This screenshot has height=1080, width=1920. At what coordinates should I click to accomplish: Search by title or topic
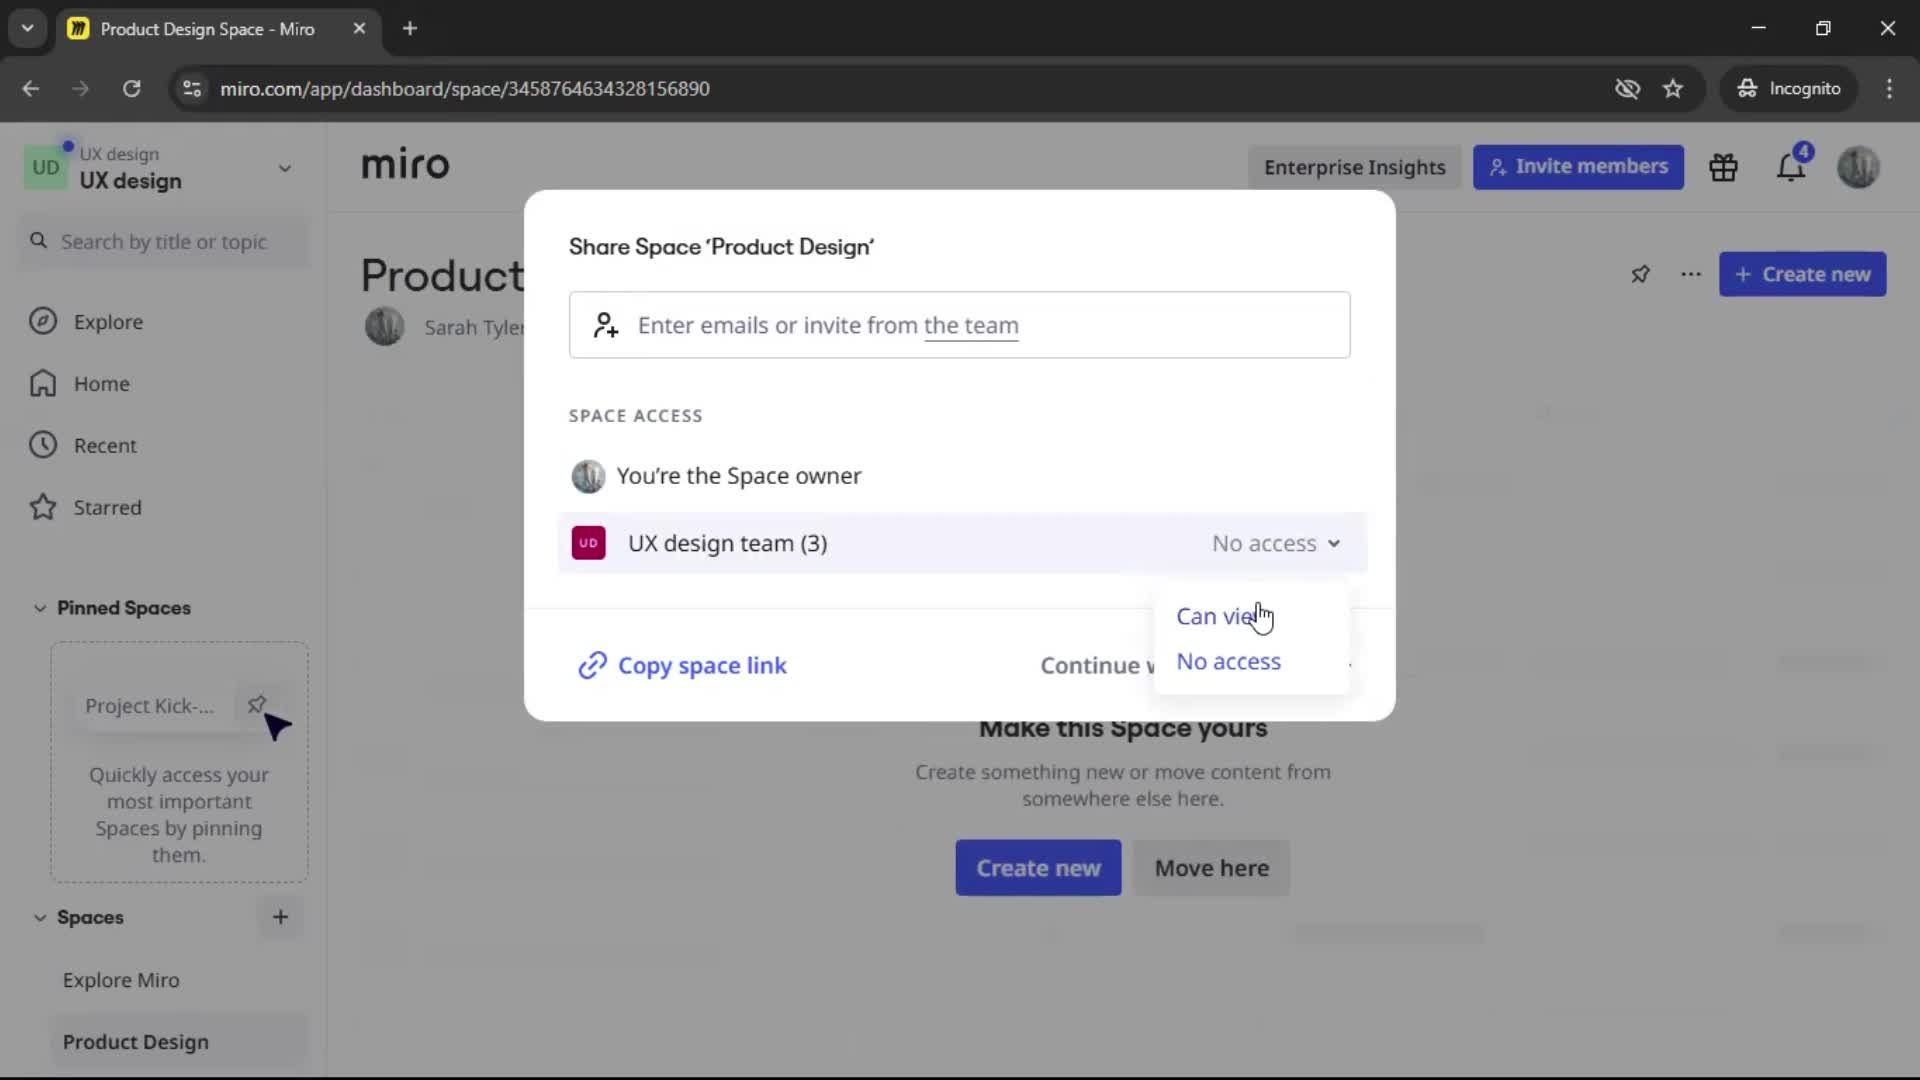point(164,242)
